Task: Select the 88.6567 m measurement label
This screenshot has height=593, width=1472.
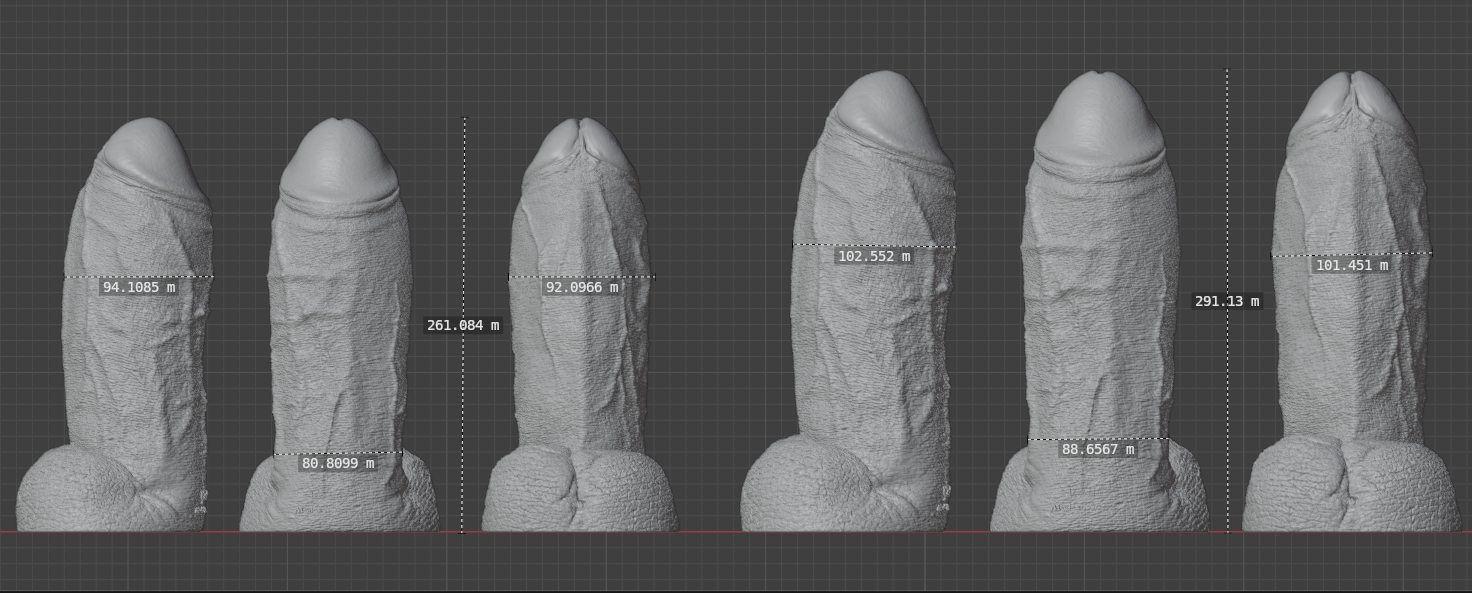Action: click(x=1098, y=449)
